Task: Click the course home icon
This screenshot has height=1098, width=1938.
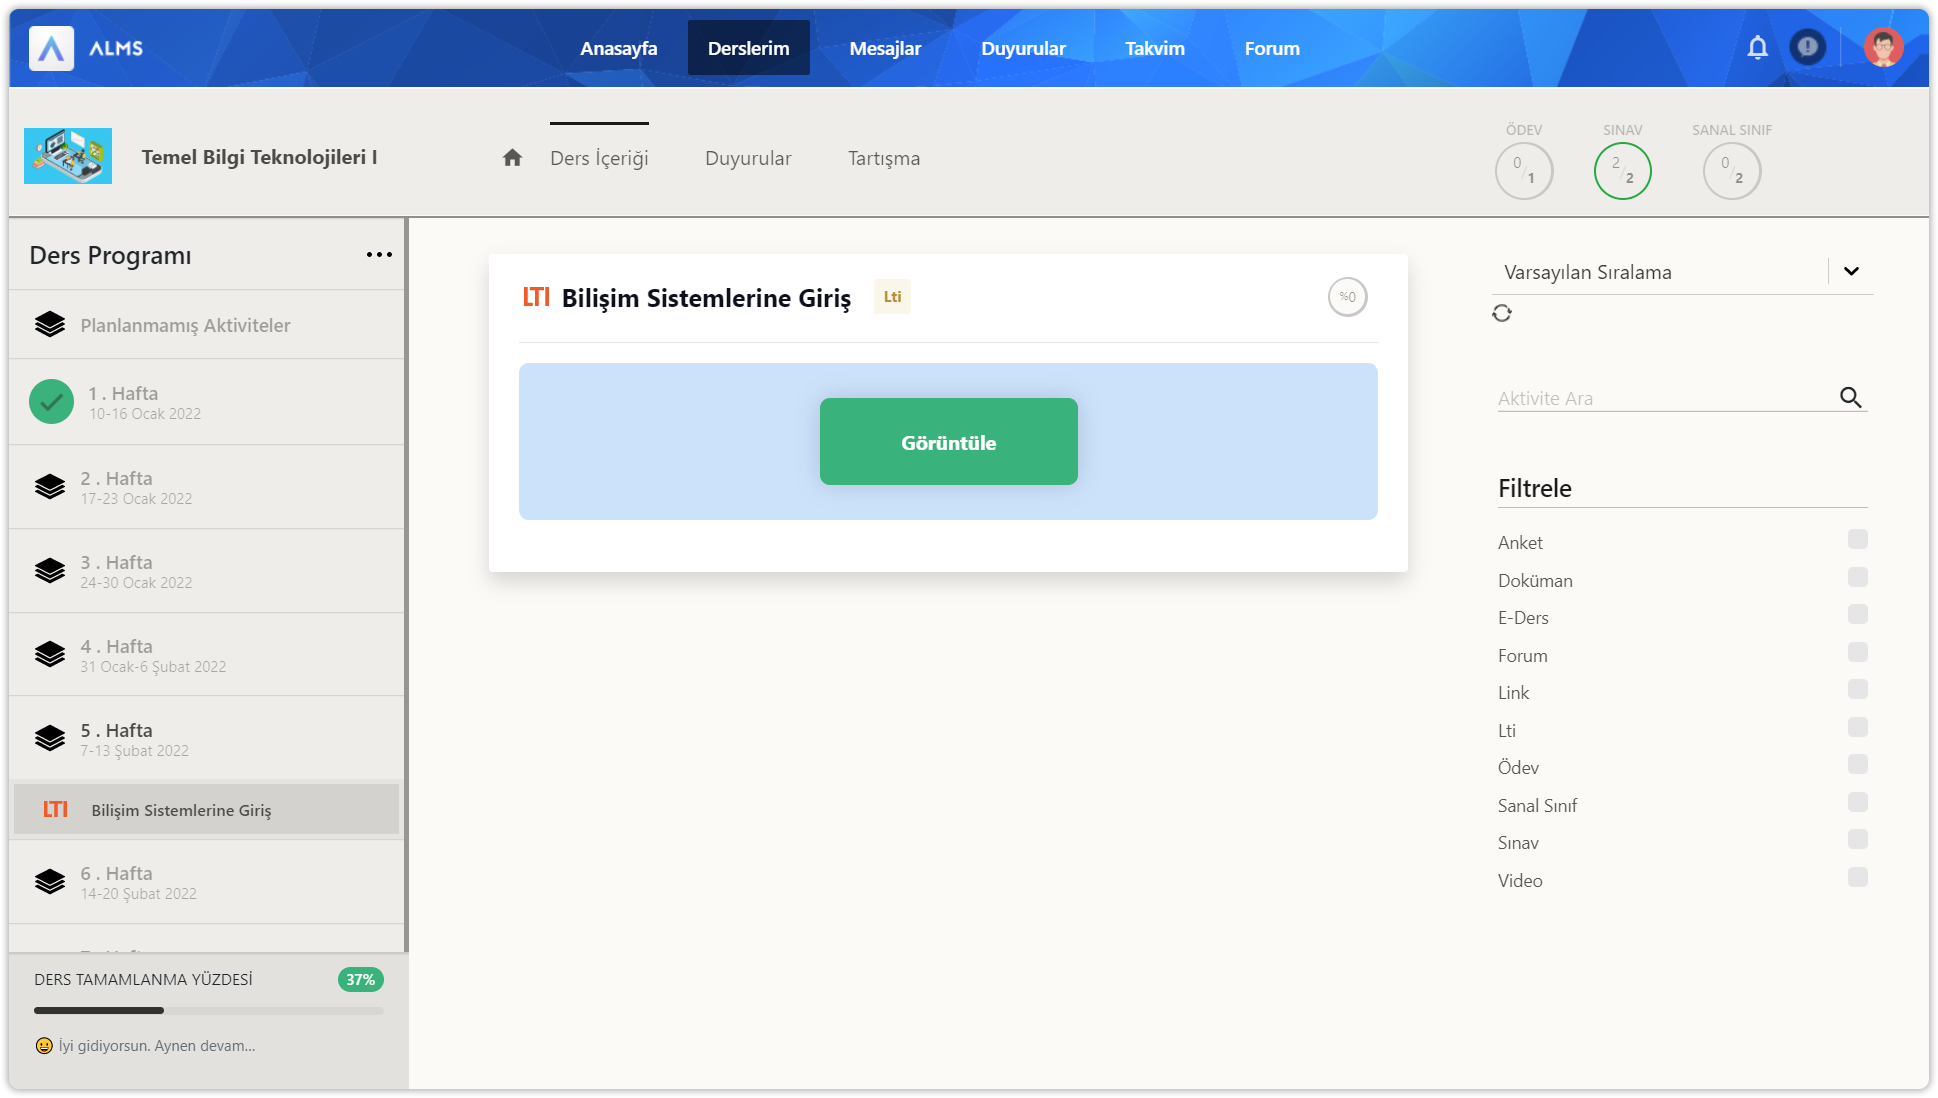Action: [512, 158]
